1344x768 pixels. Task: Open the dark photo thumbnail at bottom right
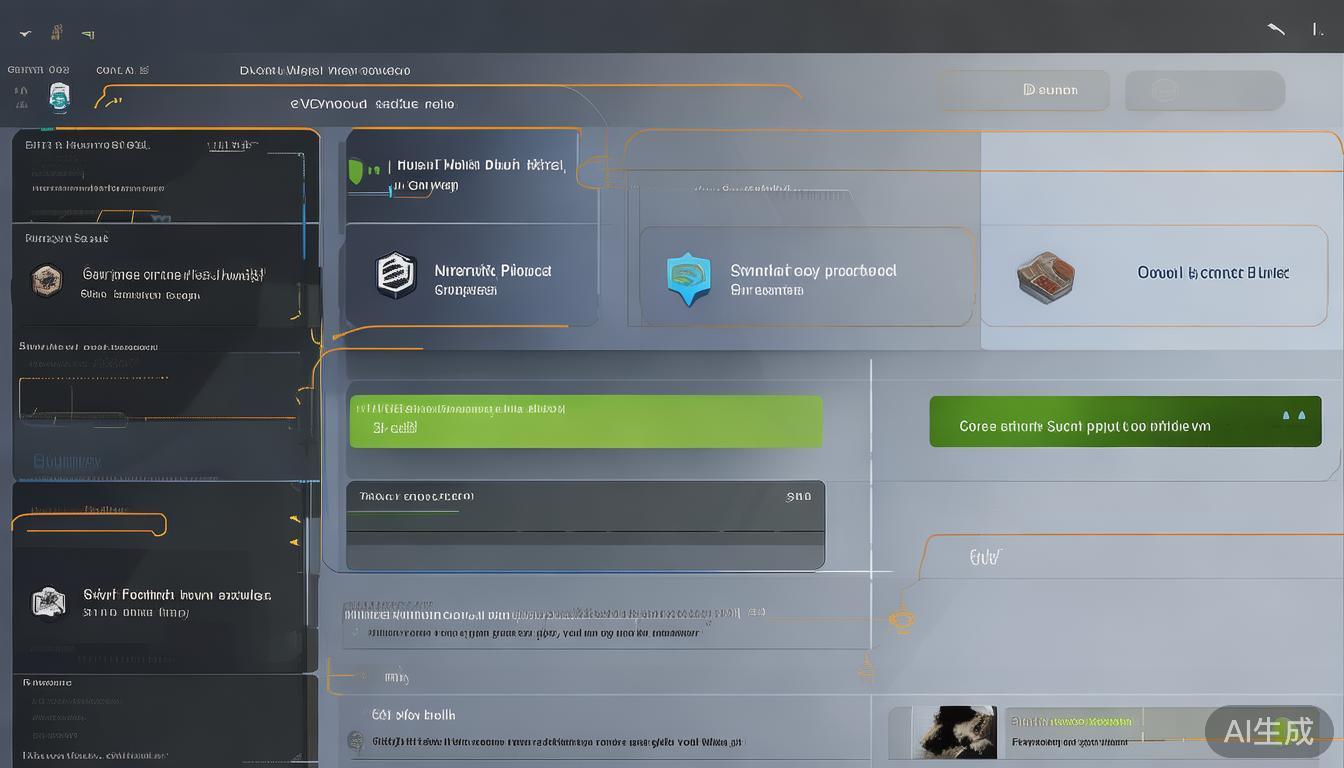(942, 732)
